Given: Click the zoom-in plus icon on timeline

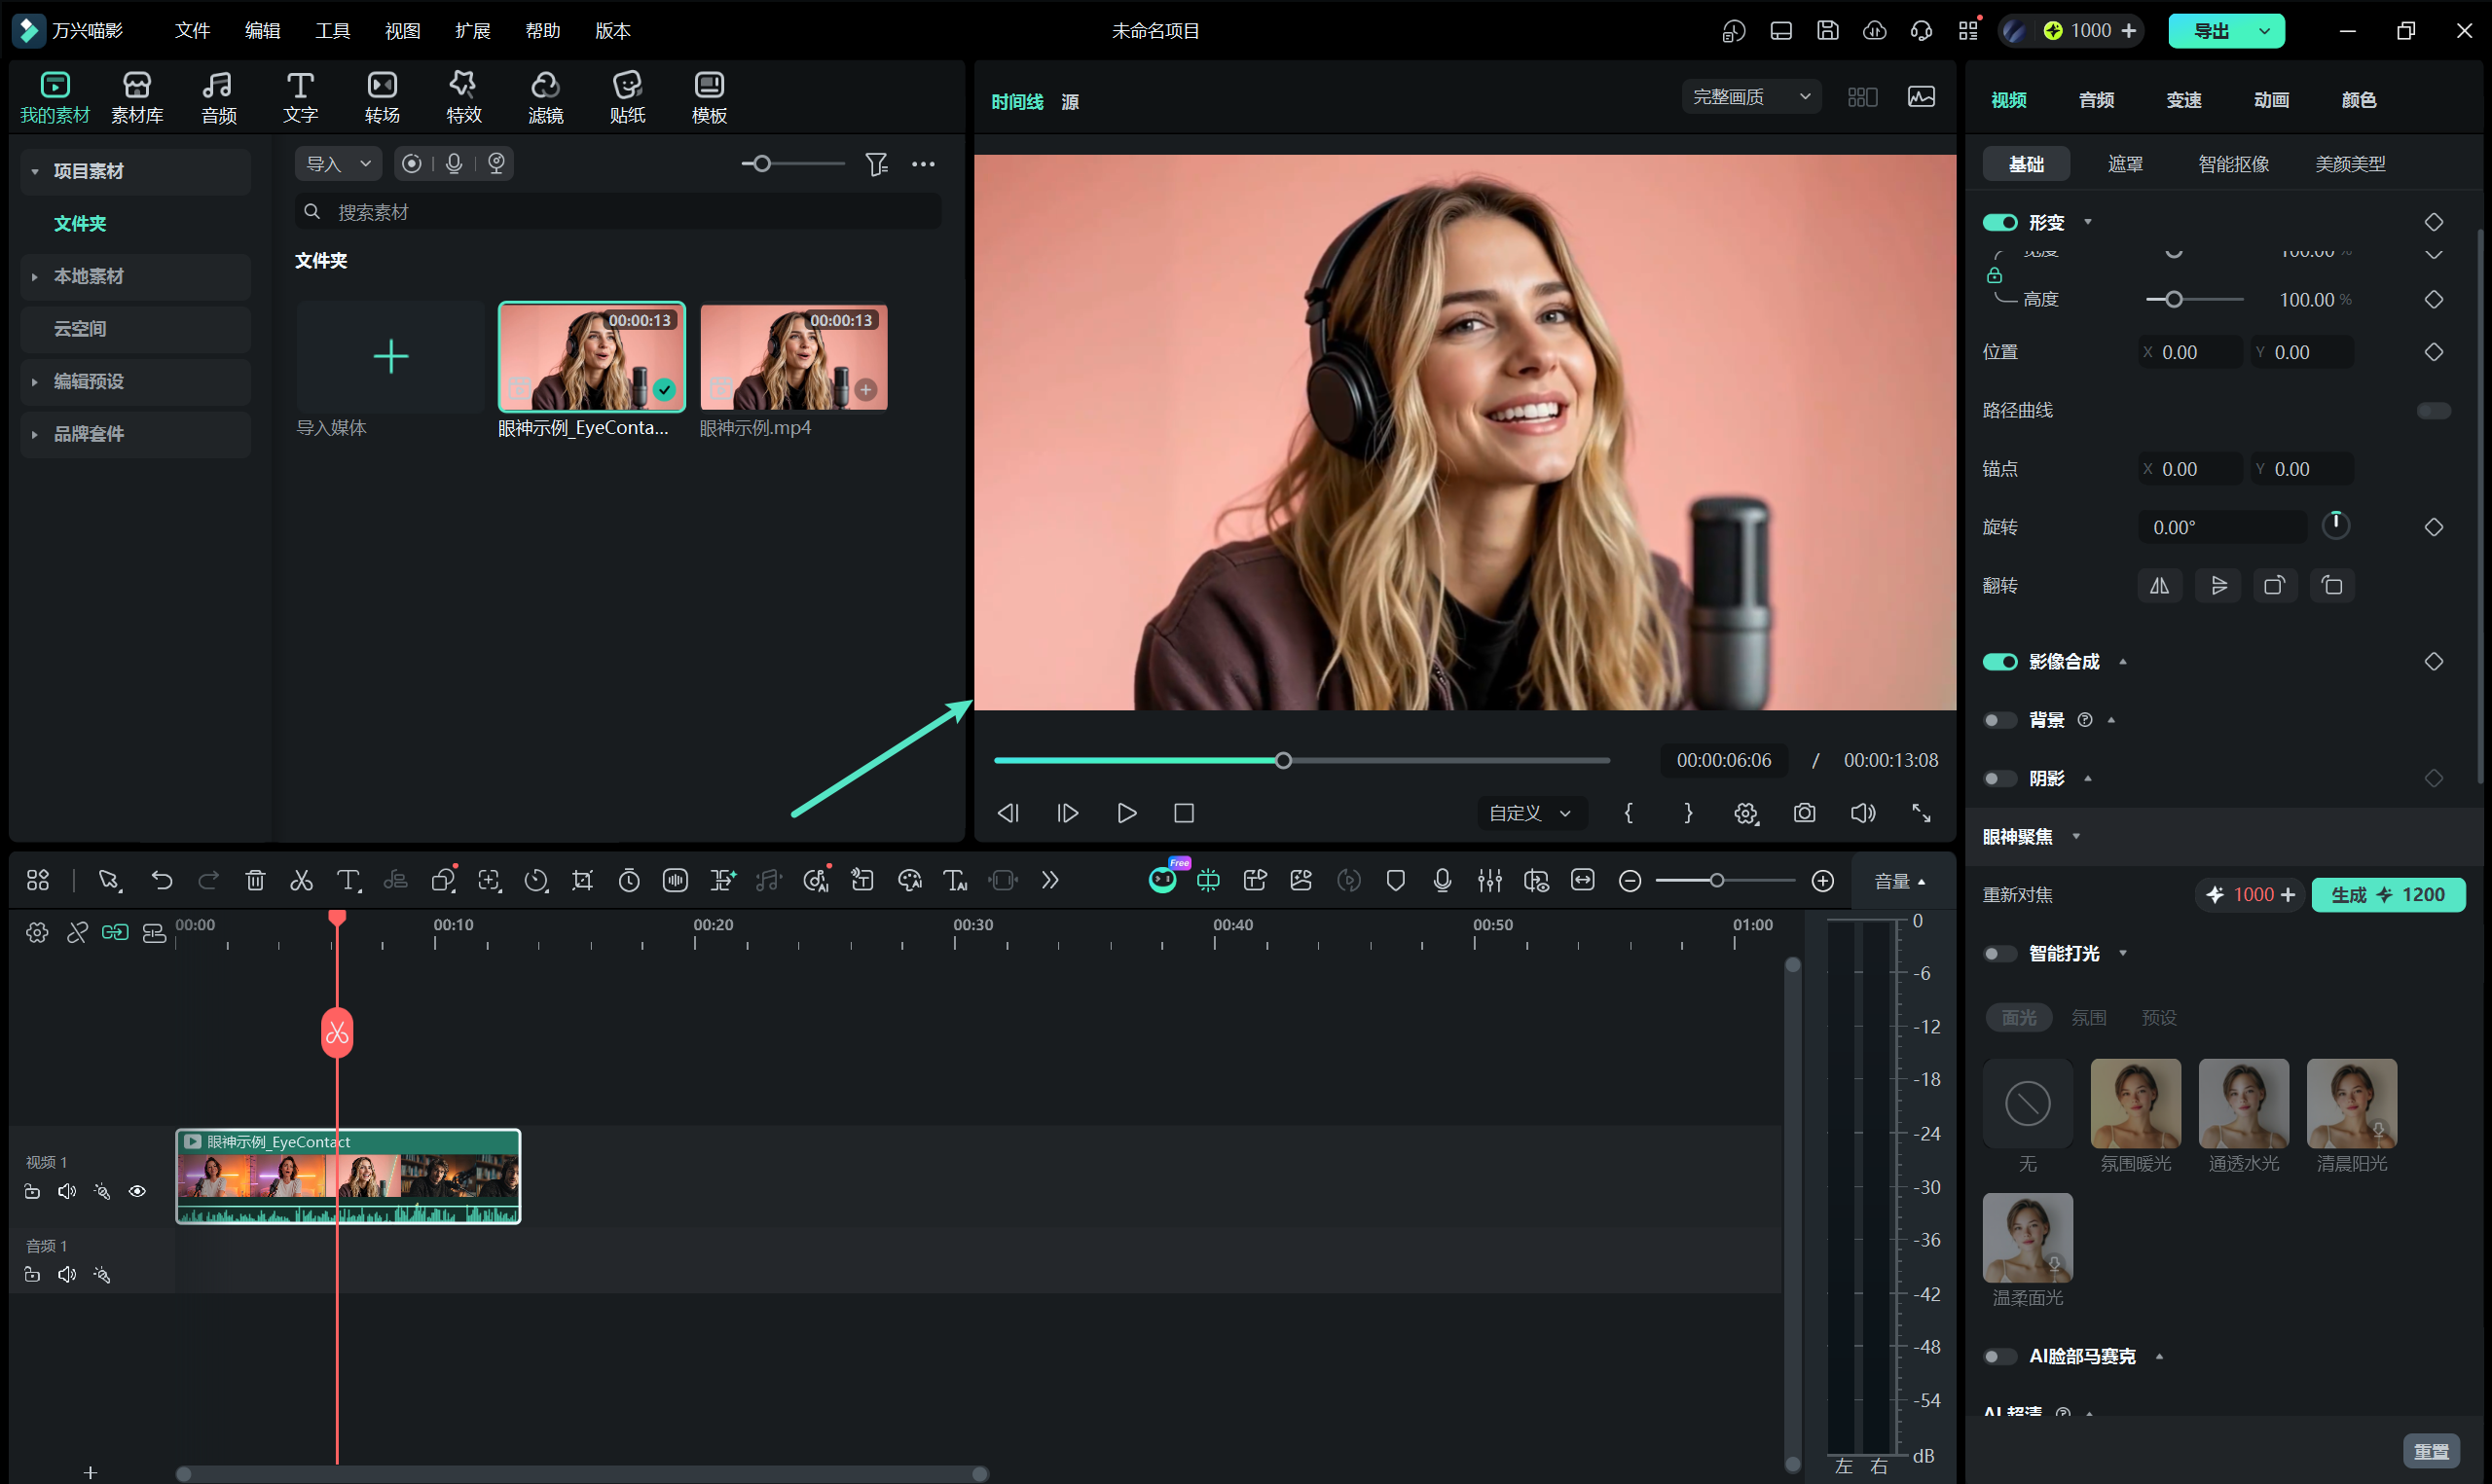Looking at the screenshot, I should [1823, 880].
